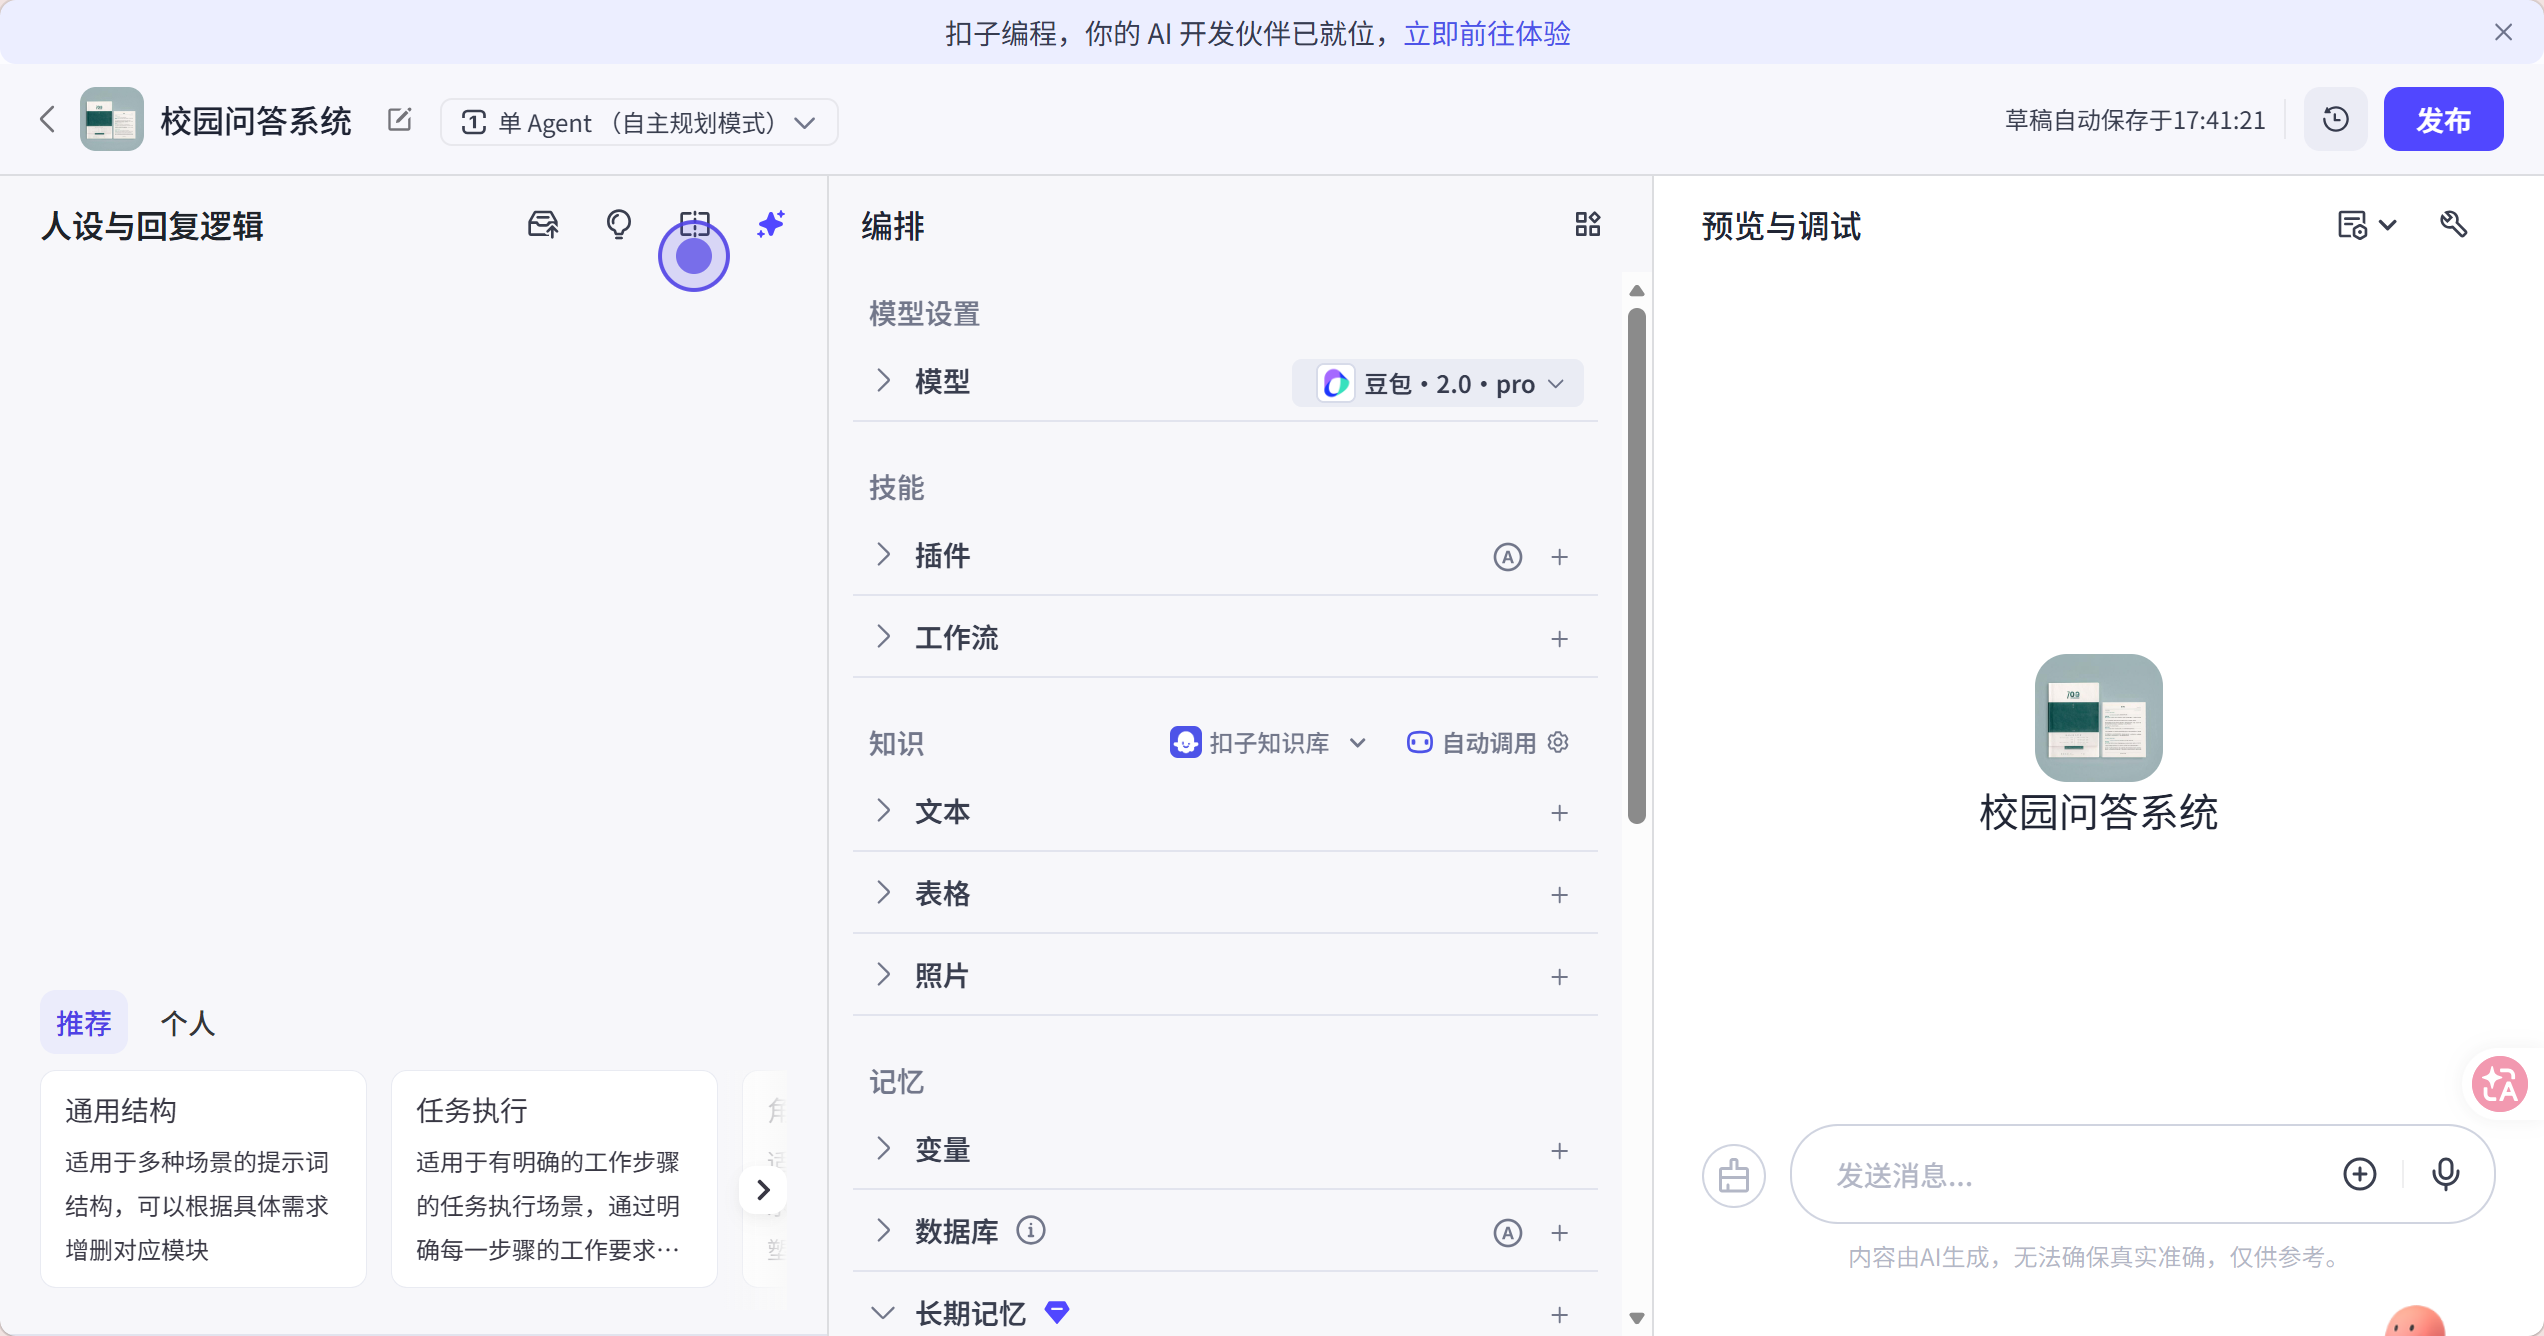The image size is (2544, 1336).
Task: Expand the 插件 section
Action: click(x=883, y=554)
